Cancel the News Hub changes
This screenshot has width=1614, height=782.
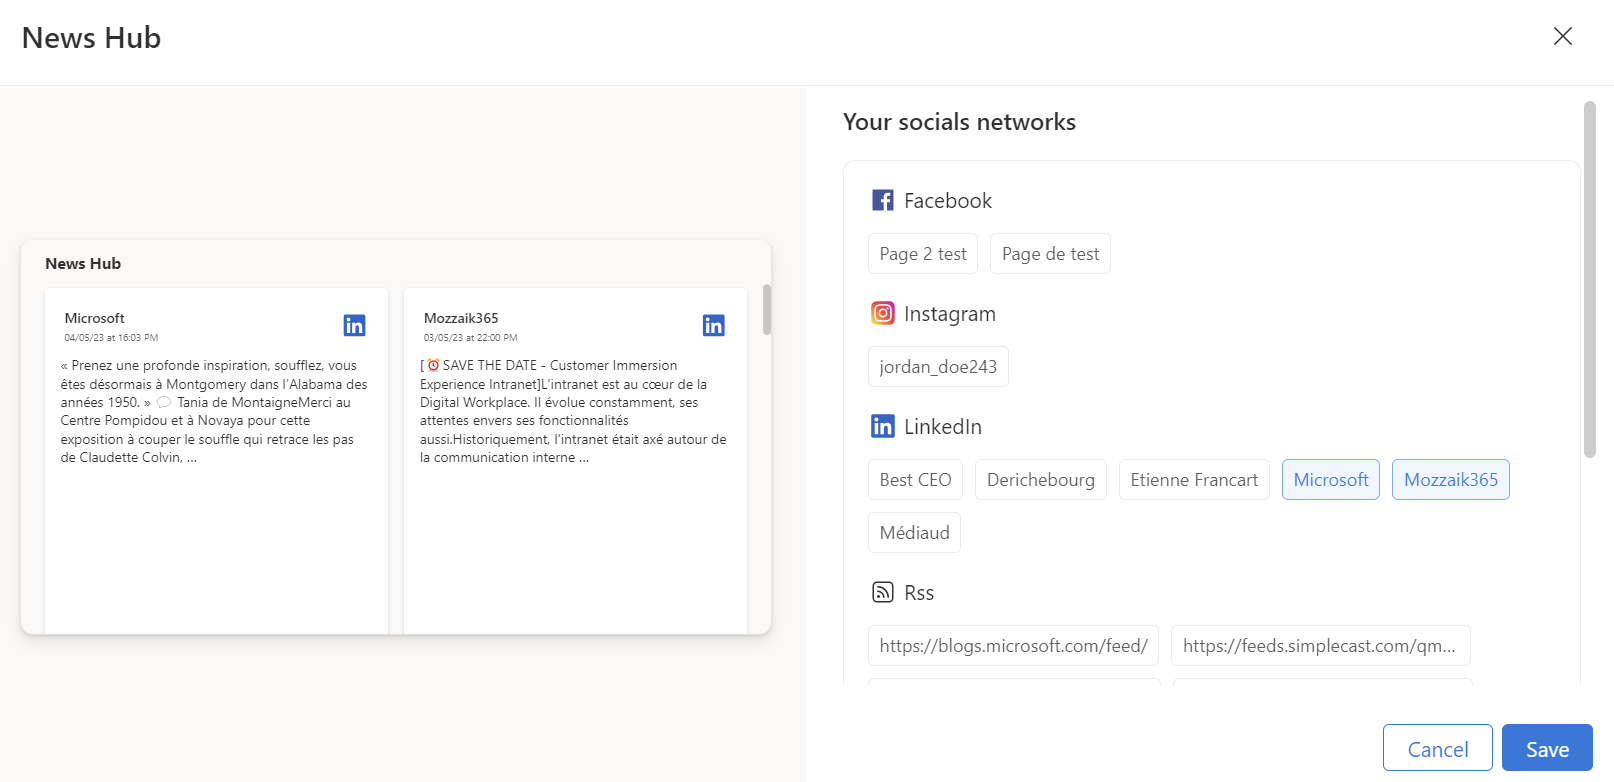tap(1438, 748)
